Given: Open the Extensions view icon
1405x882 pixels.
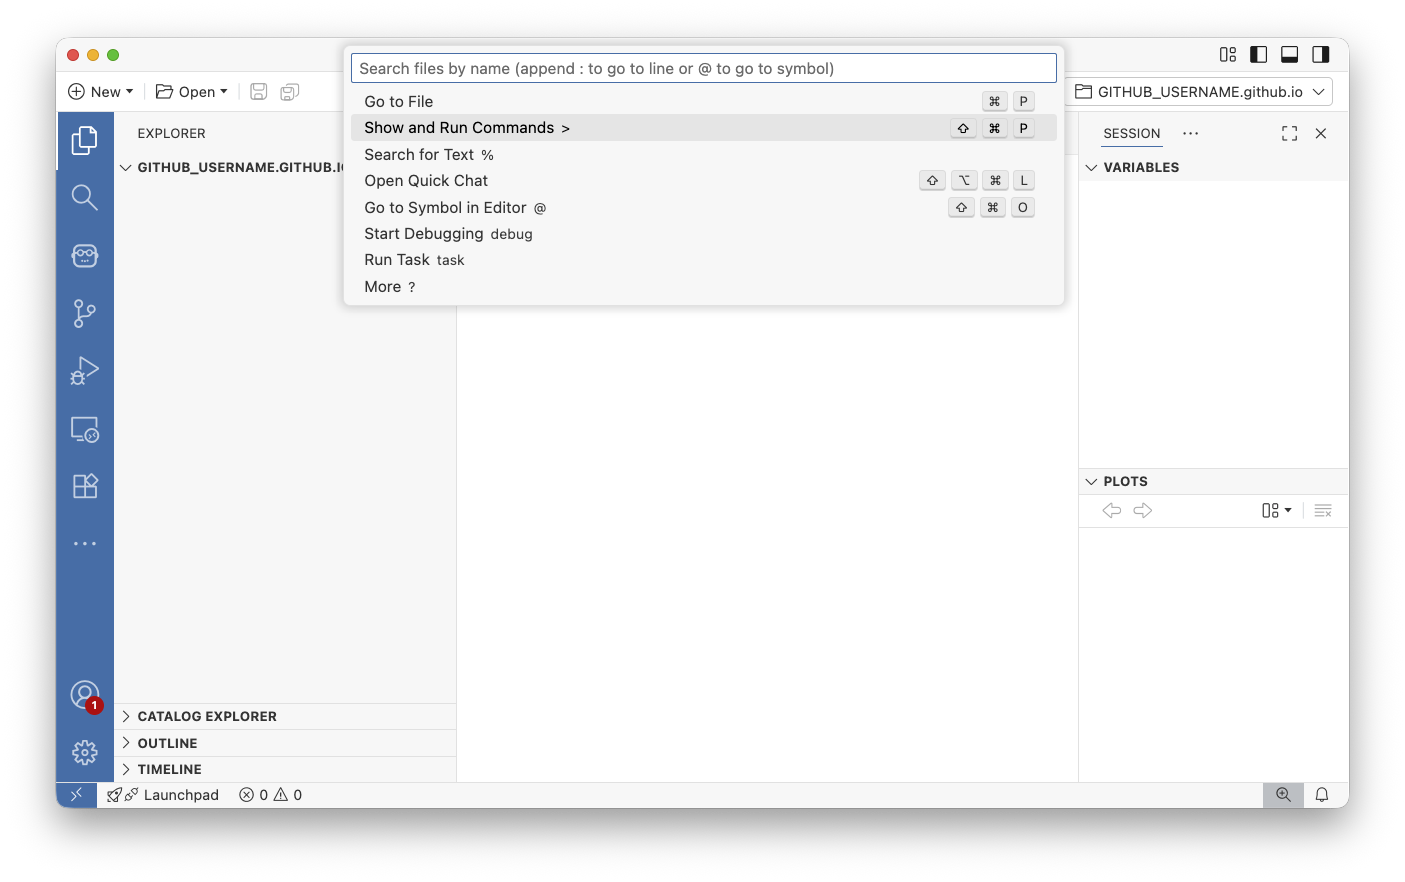Looking at the screenshot, I should 85,486.
